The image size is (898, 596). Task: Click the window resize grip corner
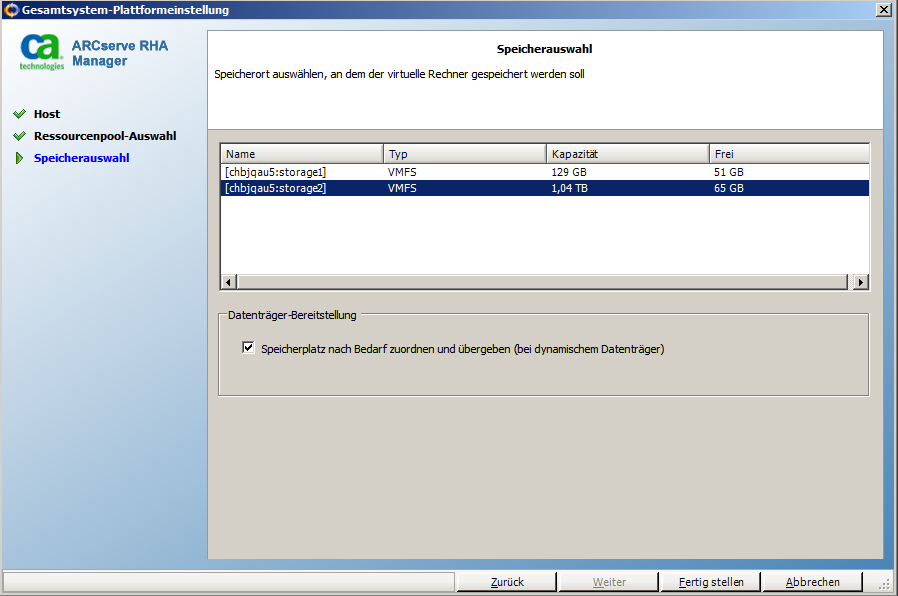[x=885, y=584]
